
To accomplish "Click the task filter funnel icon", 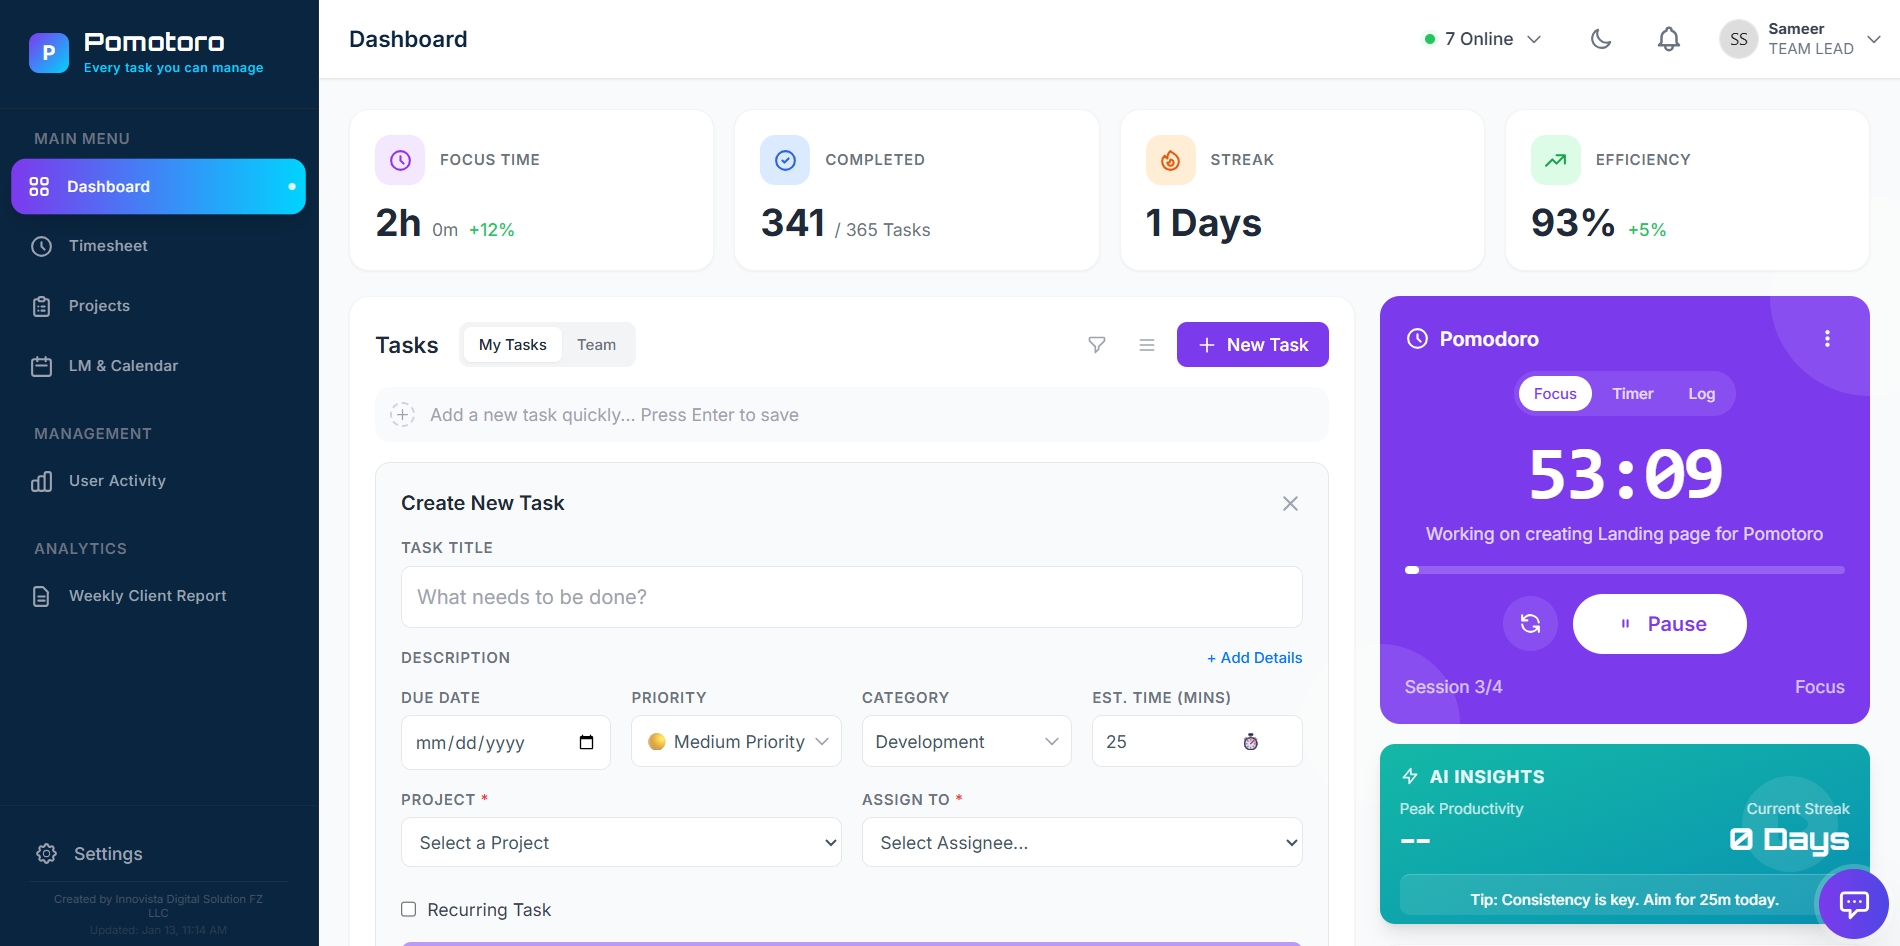I will [x=1097, y=345].
